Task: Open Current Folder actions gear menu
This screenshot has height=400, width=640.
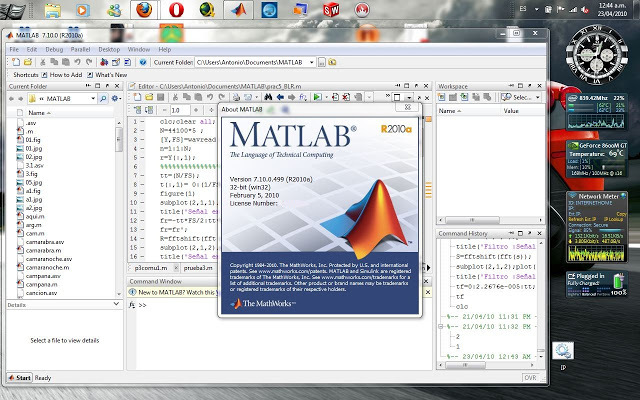Action: tap(116, 98)
